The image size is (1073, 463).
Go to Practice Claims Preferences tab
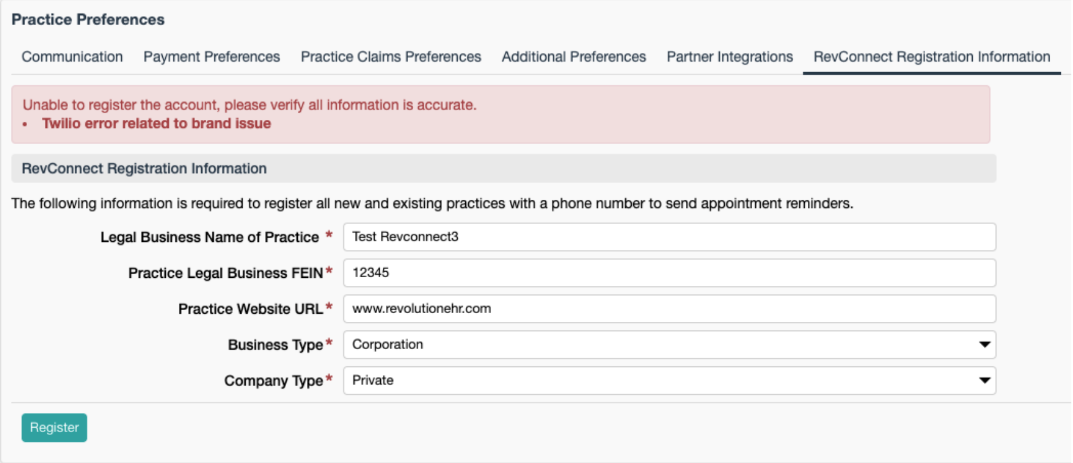[x=391, y=57]
